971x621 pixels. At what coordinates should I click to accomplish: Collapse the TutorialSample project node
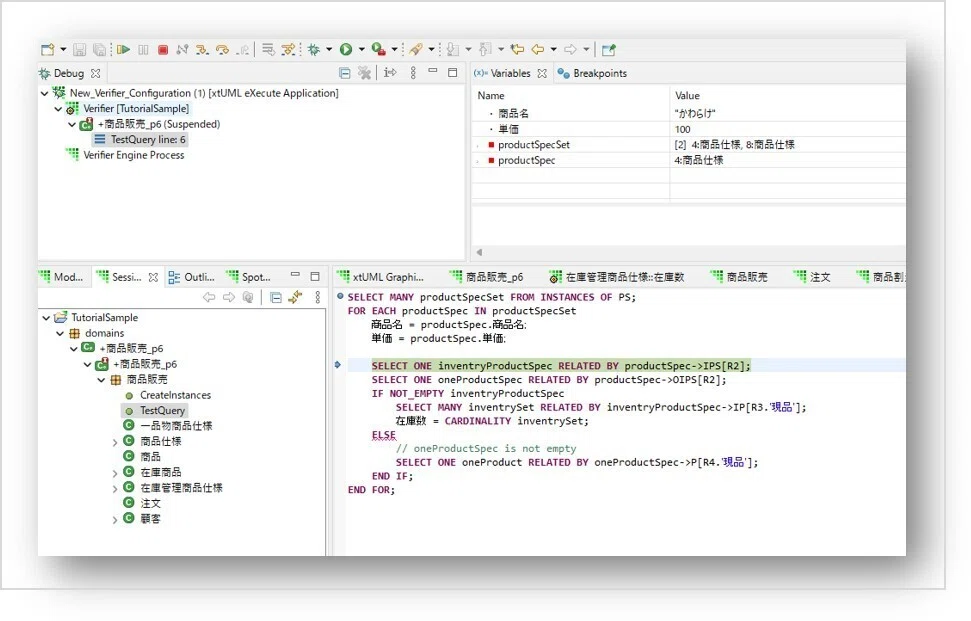click(46, 318)
